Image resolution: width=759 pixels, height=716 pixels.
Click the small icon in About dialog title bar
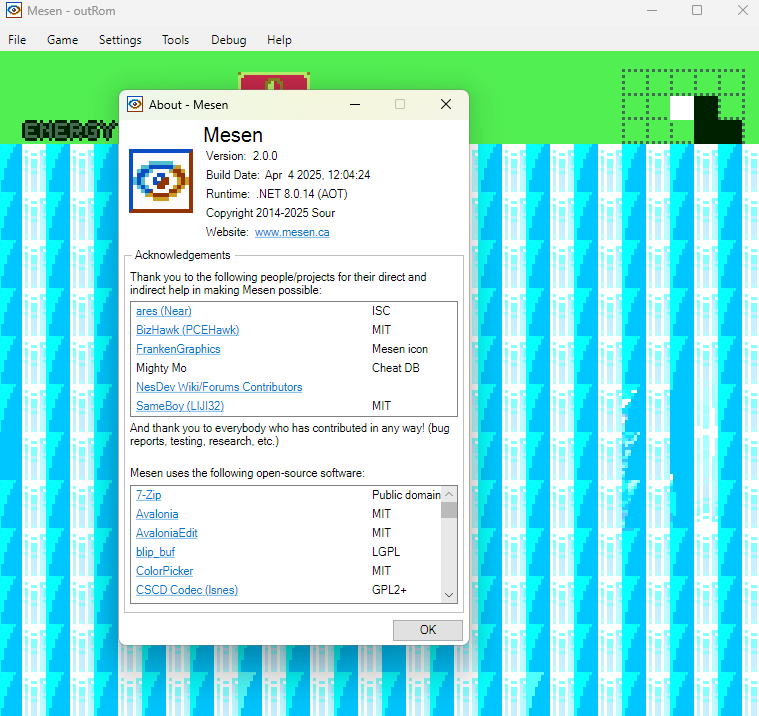(x=135, y=104)
